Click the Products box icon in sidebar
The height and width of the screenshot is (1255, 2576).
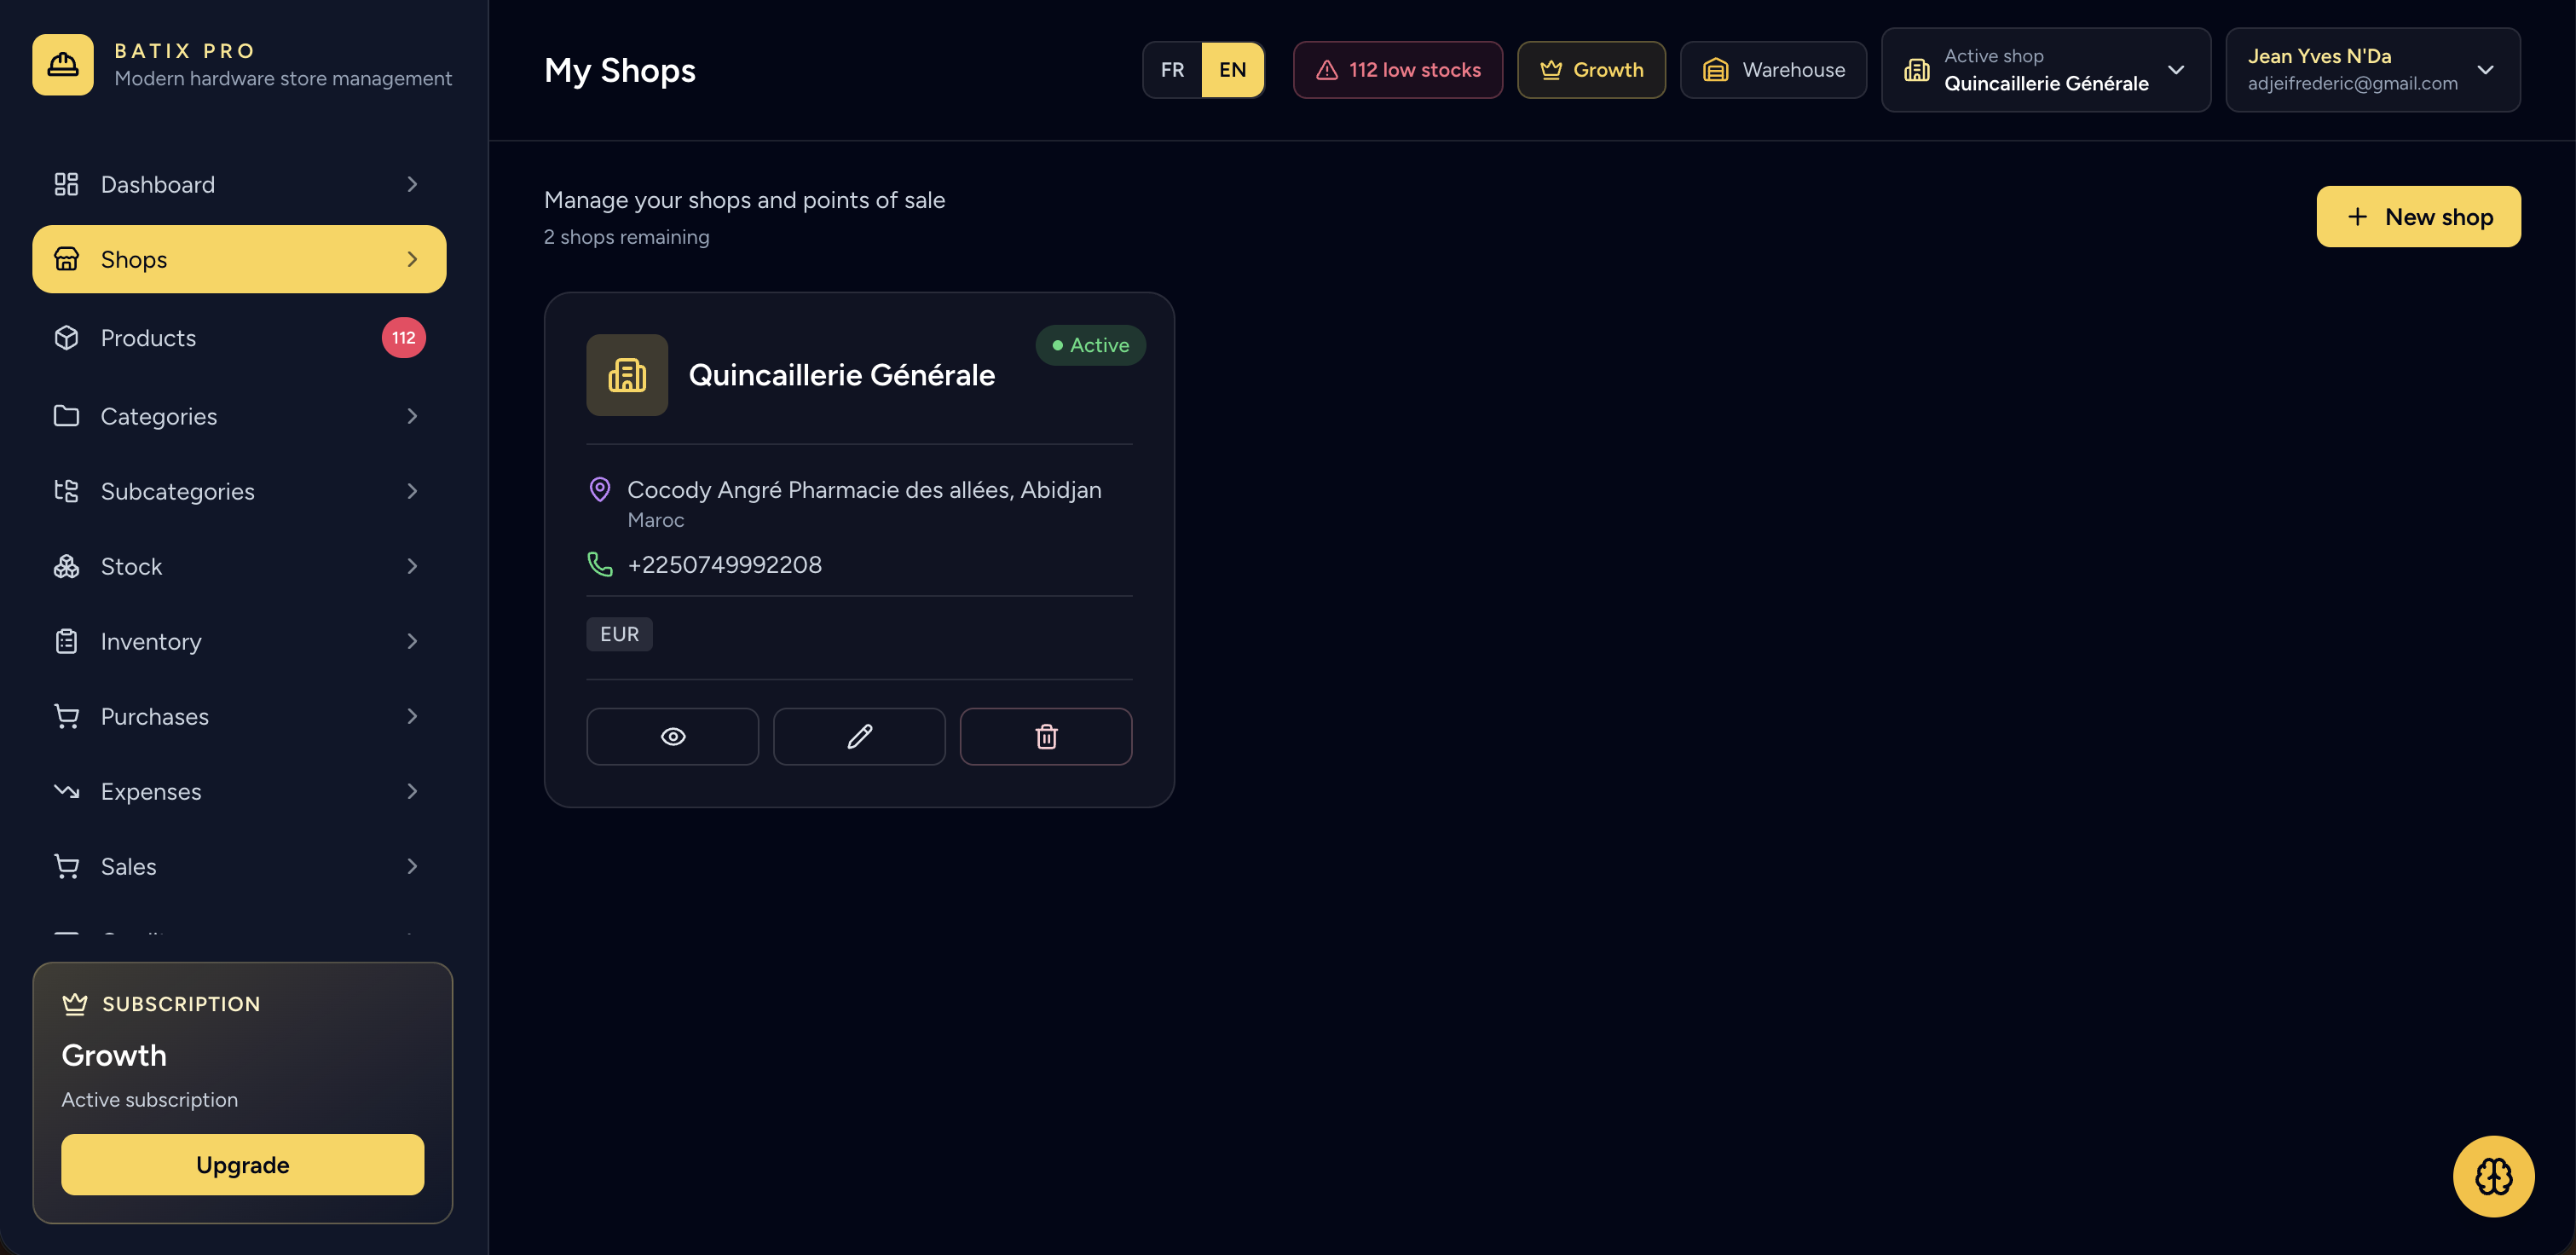[66, 338]
